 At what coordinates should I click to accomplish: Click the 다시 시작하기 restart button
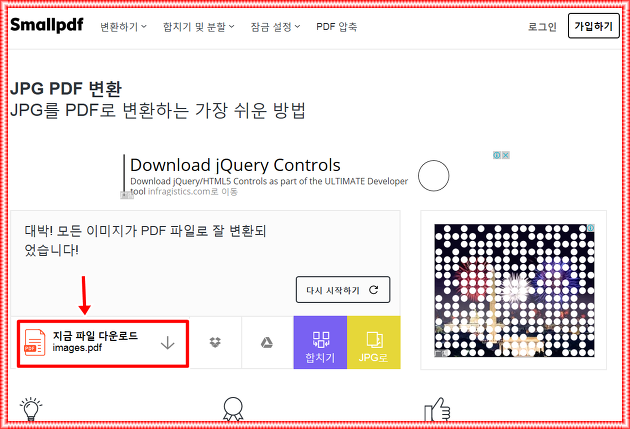tap(343, 290)
